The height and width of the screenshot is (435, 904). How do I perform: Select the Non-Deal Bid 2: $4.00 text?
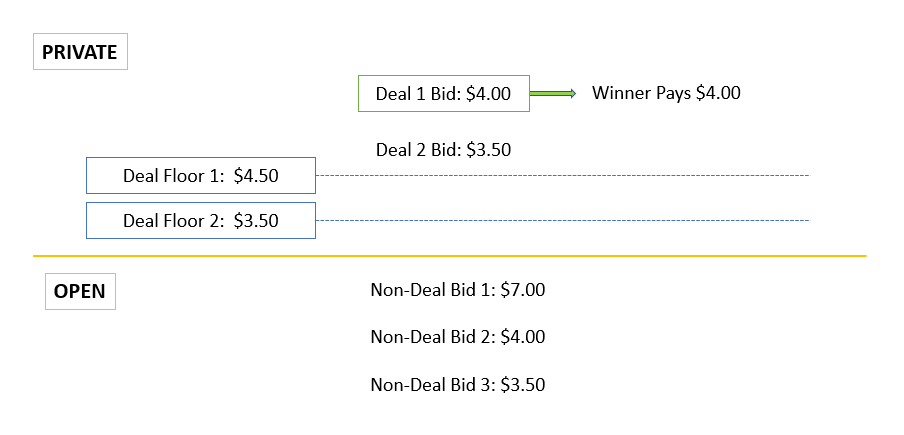[458, 337]
